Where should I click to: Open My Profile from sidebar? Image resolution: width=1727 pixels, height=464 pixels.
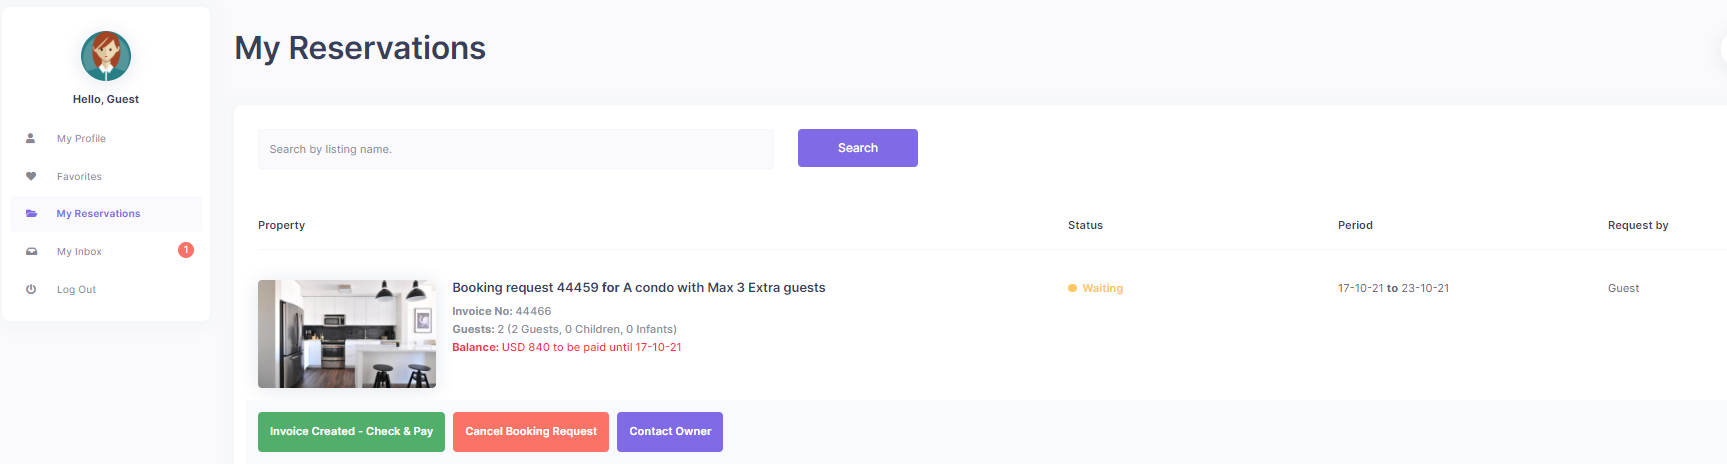tap(81, 139)
